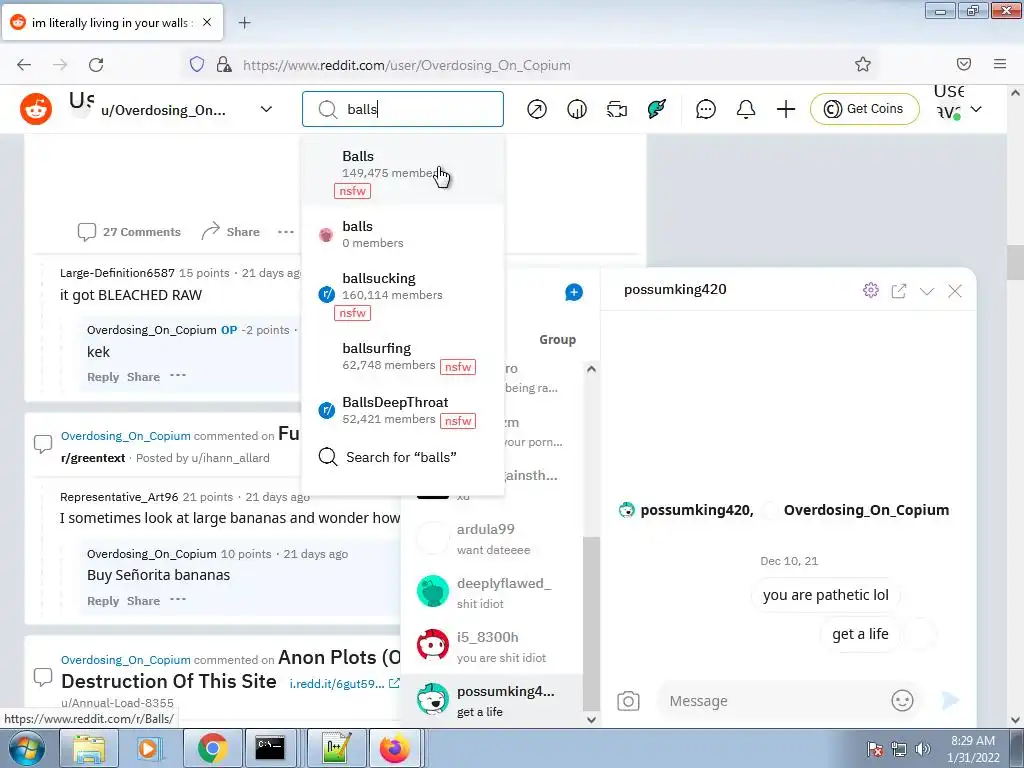Click Reply under the kek comment
The height and width of the screenshot is (768, 1024).
point(103,377)
